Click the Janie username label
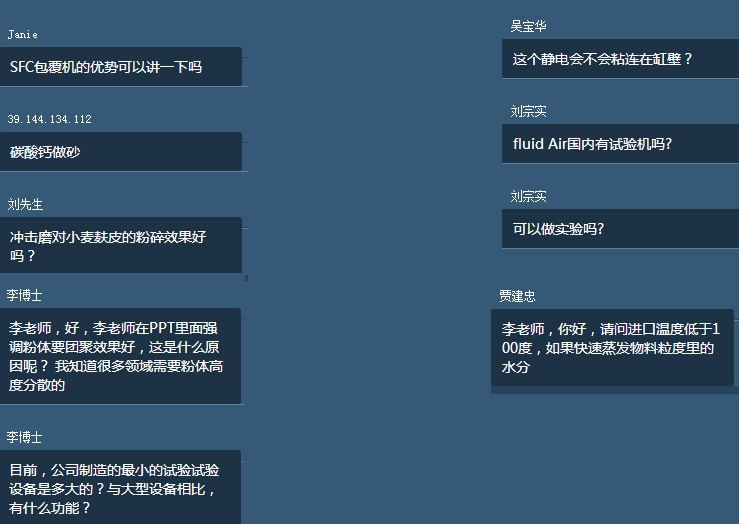 tap(22, 34)
